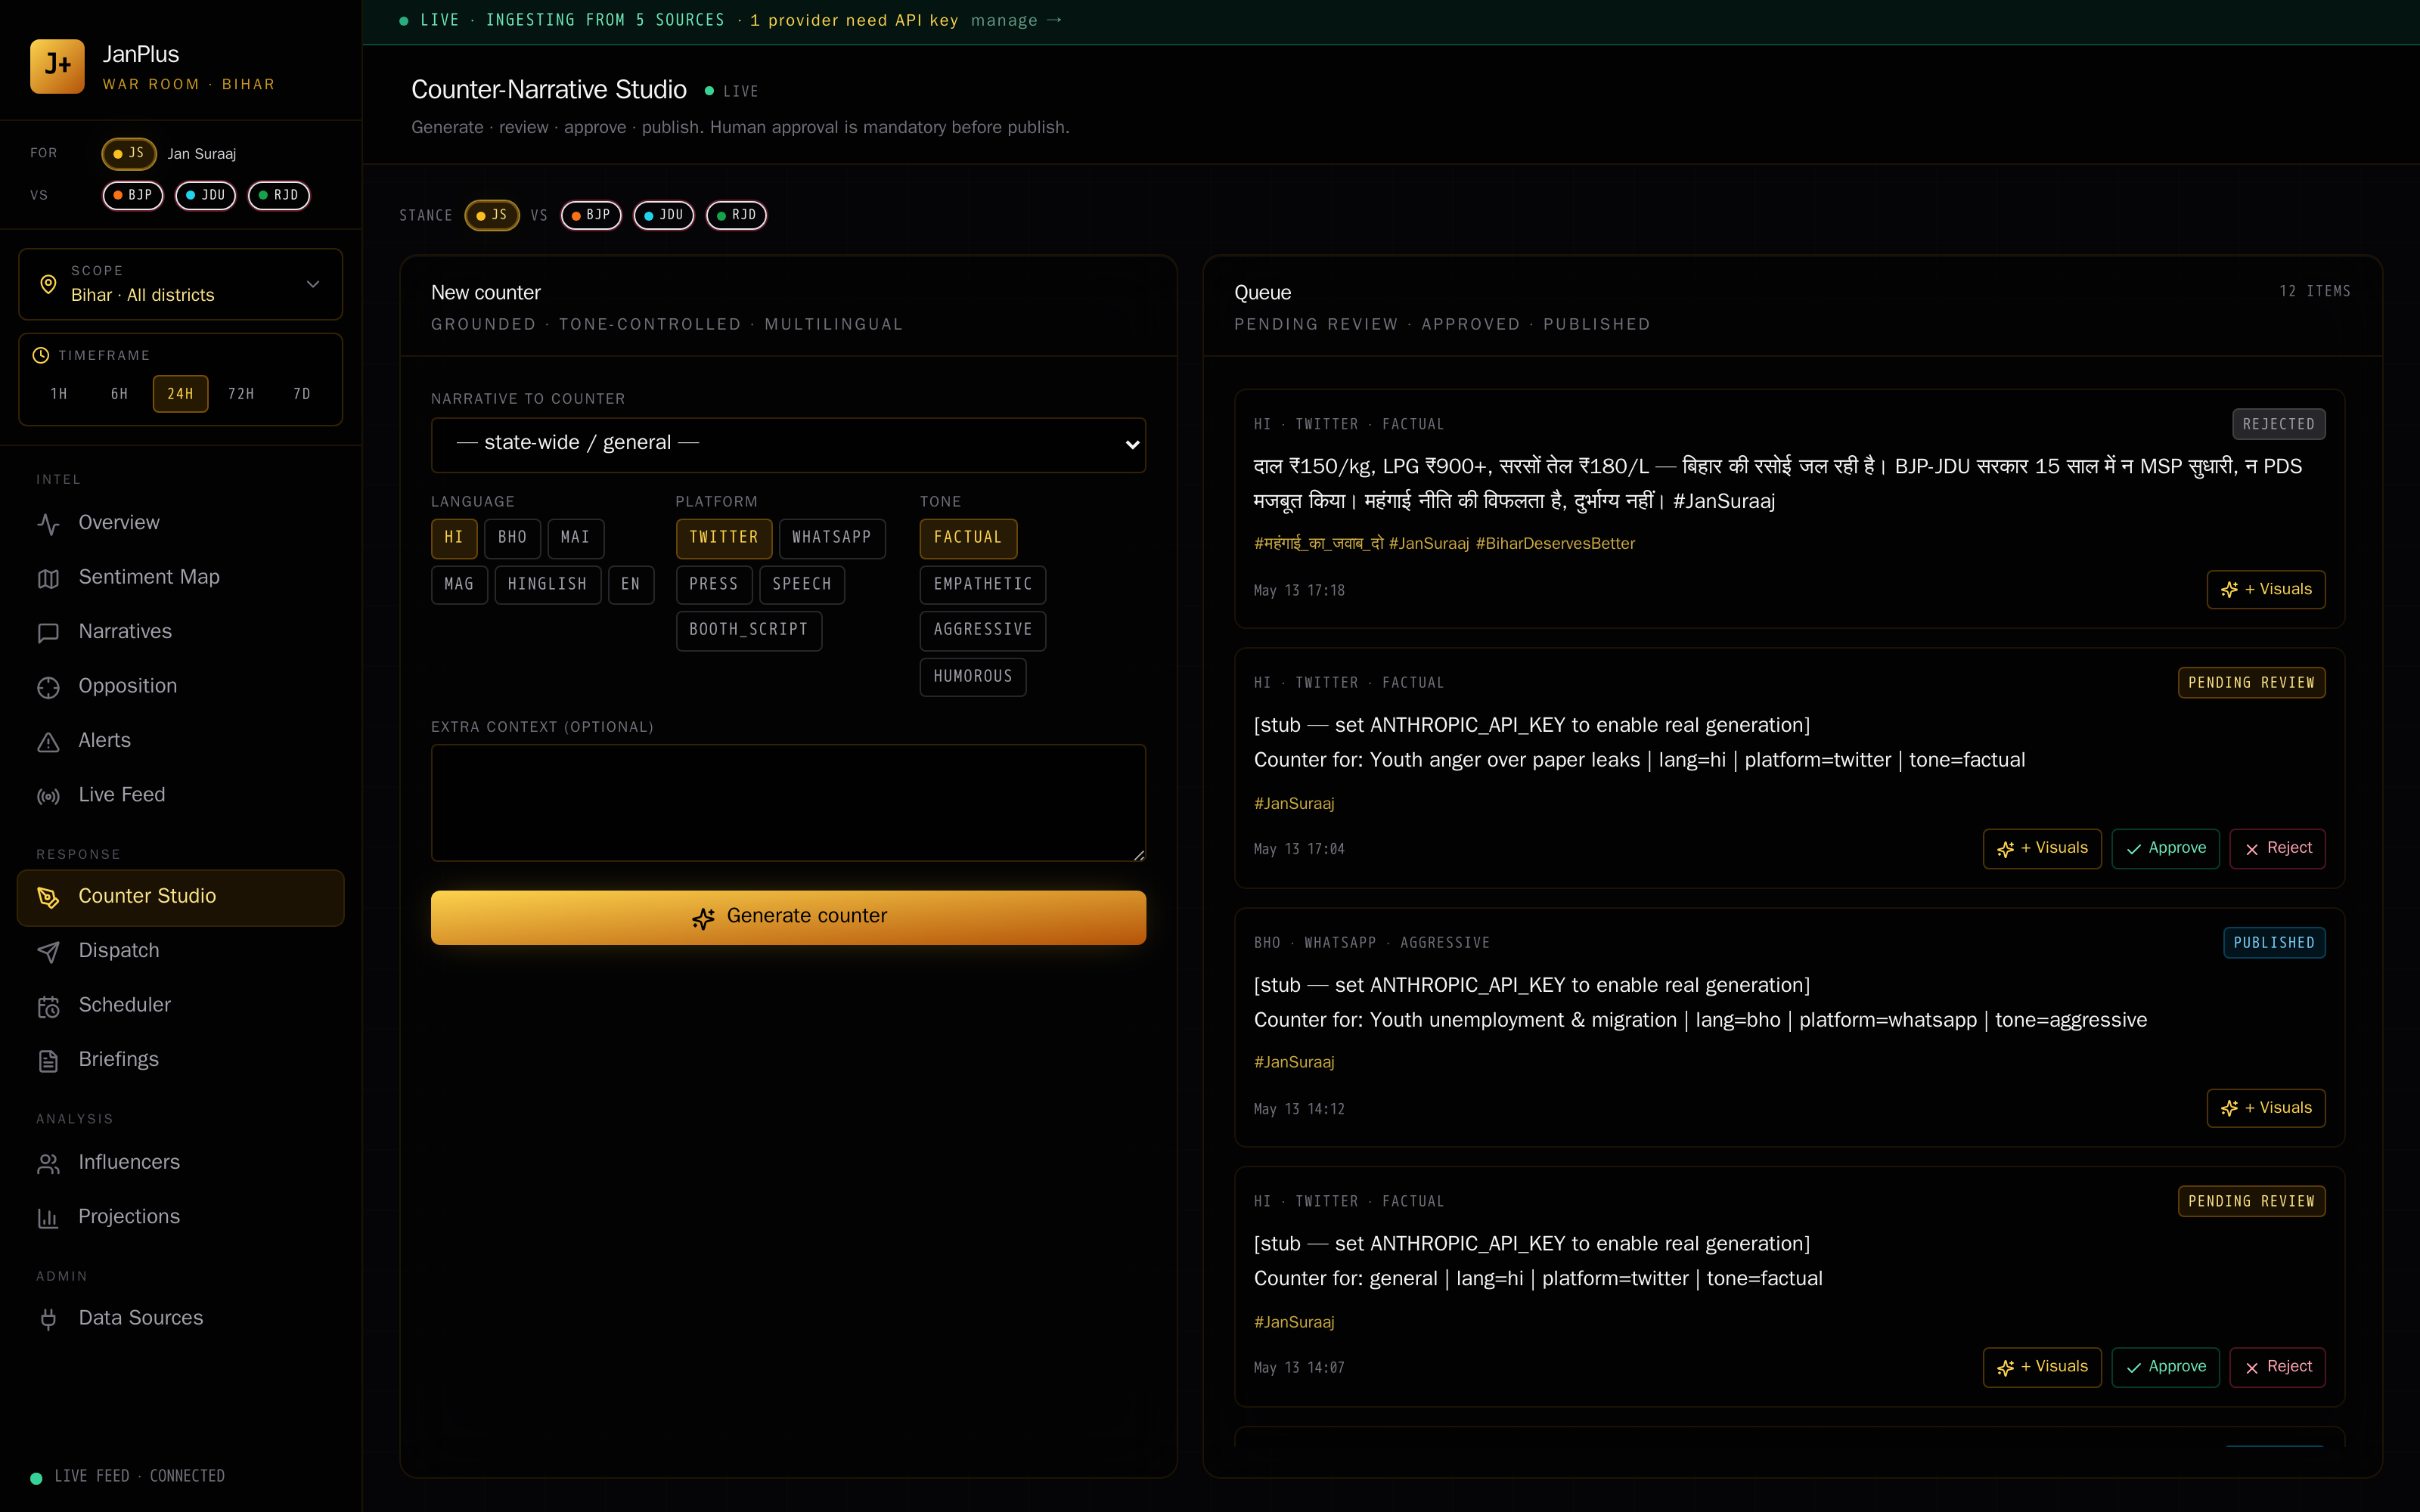Add visuals to the published WhatsApp counter

tap(2266, 1108)
